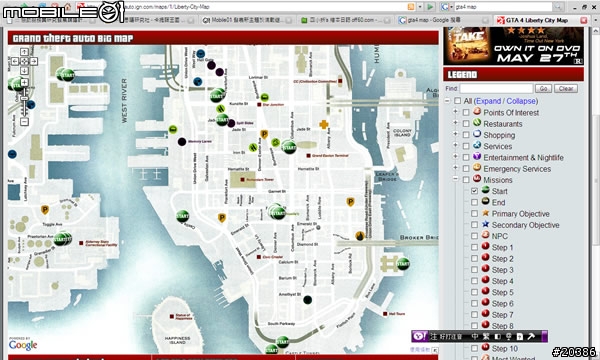Check the Missions category checkbox
Screen dimensions: 600x360
pos(466,179)
